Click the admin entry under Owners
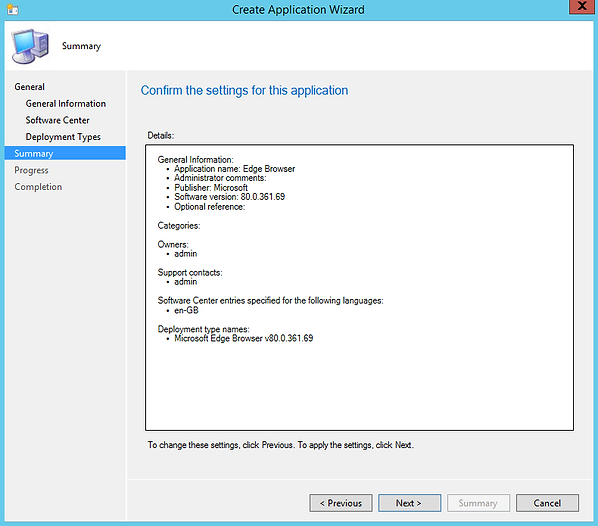 coord(186,254)
